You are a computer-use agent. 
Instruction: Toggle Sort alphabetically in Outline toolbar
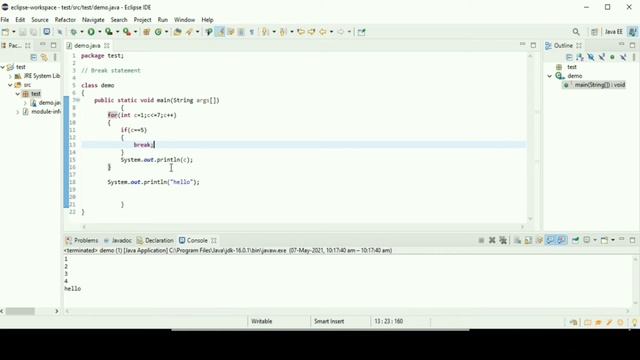580,57
